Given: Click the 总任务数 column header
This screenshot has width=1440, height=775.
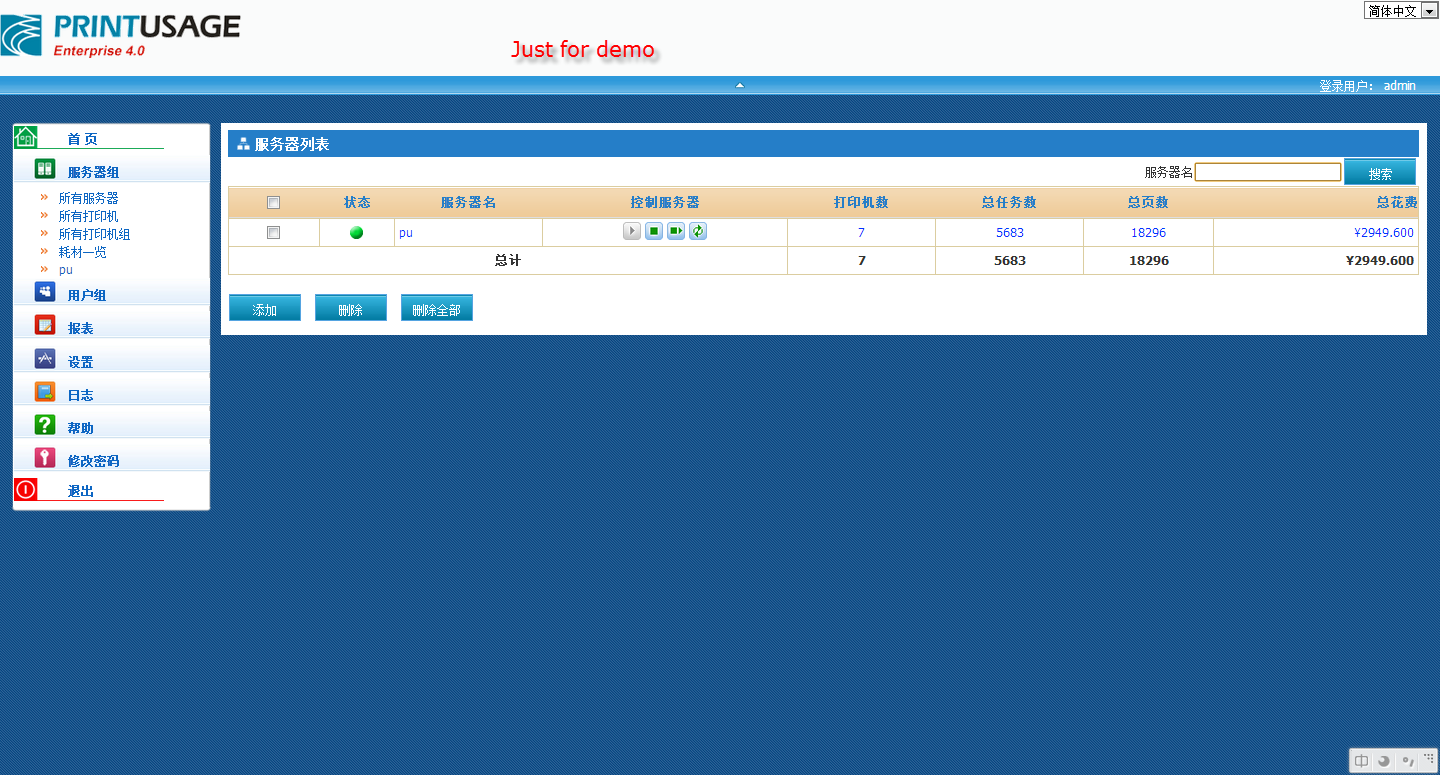Looking at the screenshot, I should (1009, 203).
